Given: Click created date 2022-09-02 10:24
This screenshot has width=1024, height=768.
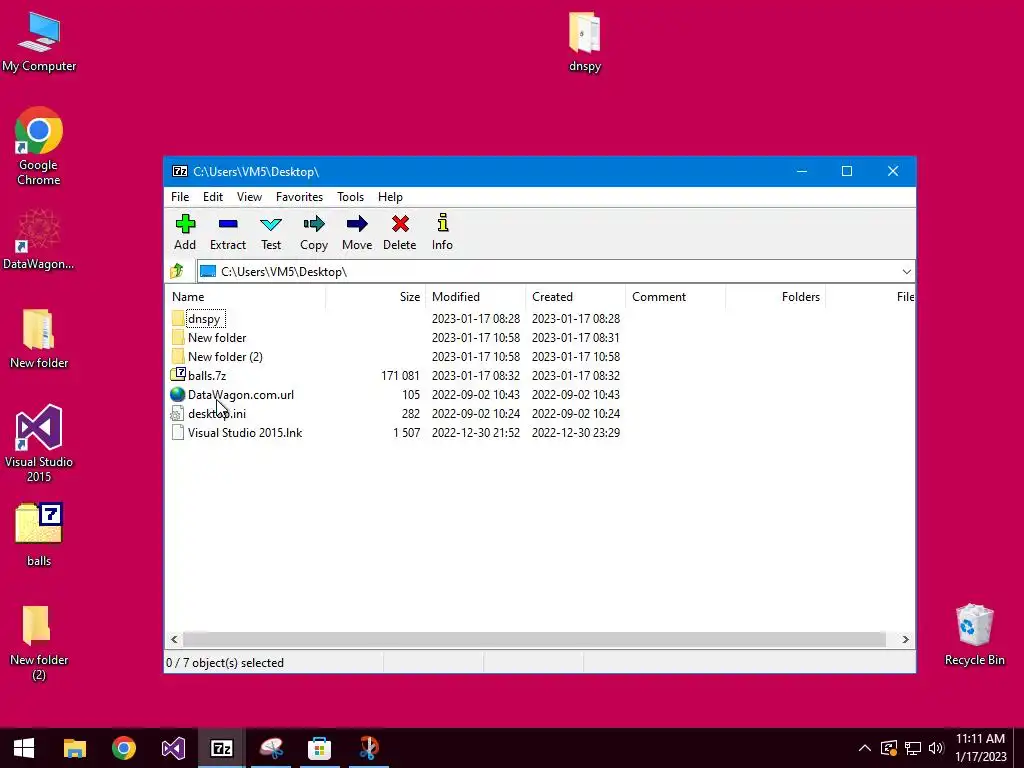Looking at the screenshot, I should (x=575, y=413).
